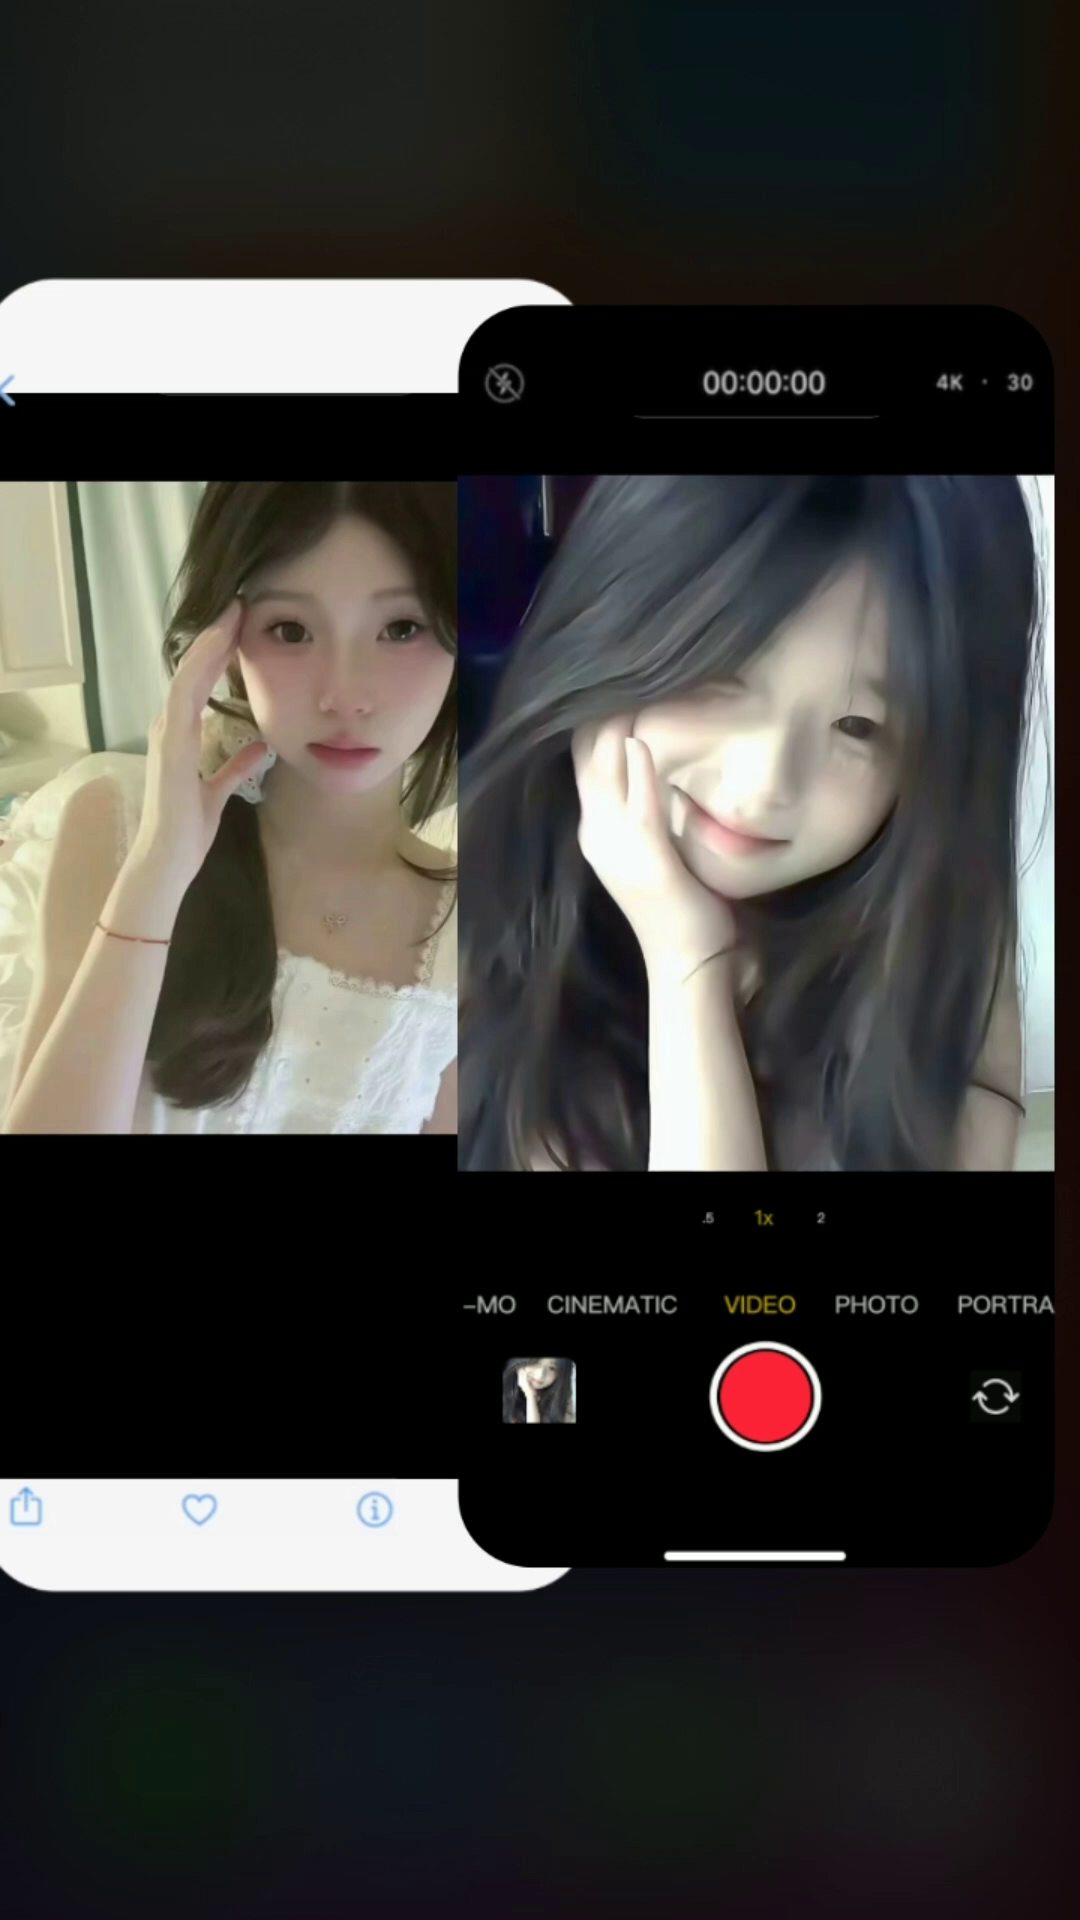Select the 2 telephoto zoom level

tap(820, 1218)
